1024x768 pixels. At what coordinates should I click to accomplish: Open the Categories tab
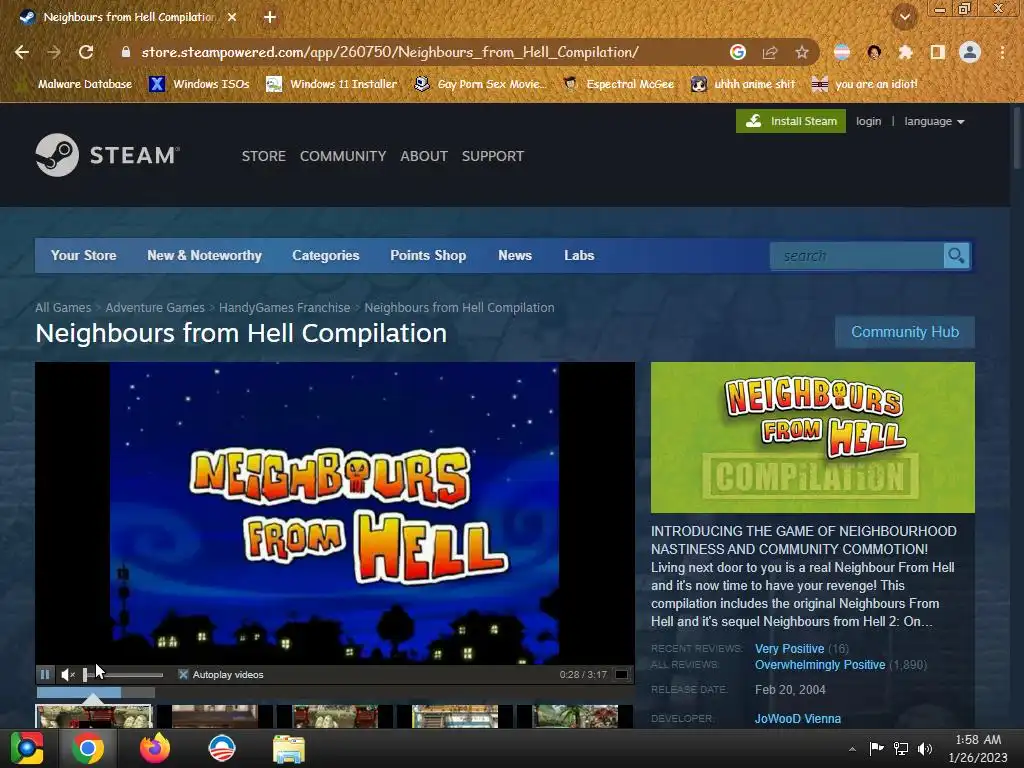326,255
